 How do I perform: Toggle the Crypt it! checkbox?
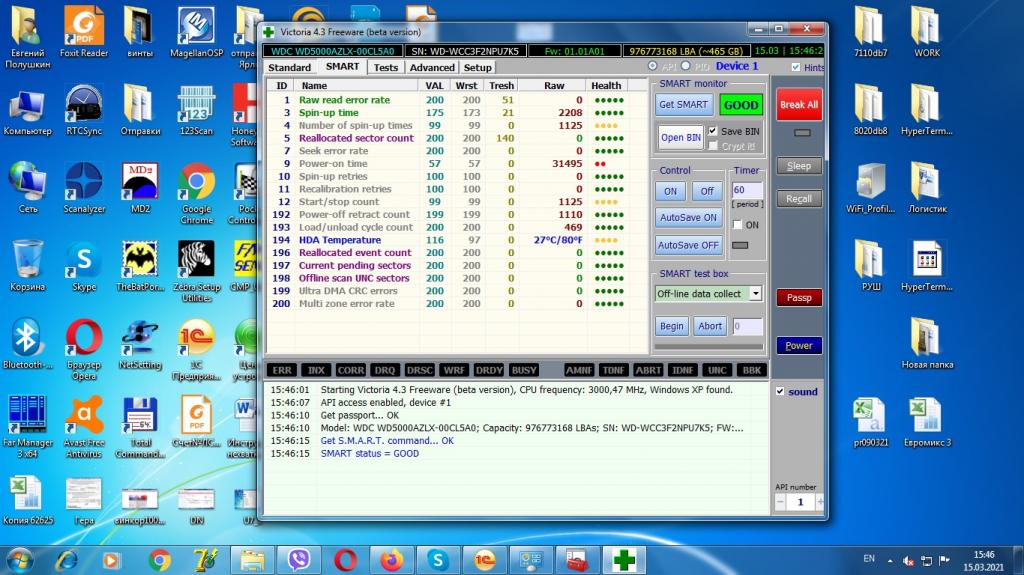pyautogui.click(x=712, y=146)
